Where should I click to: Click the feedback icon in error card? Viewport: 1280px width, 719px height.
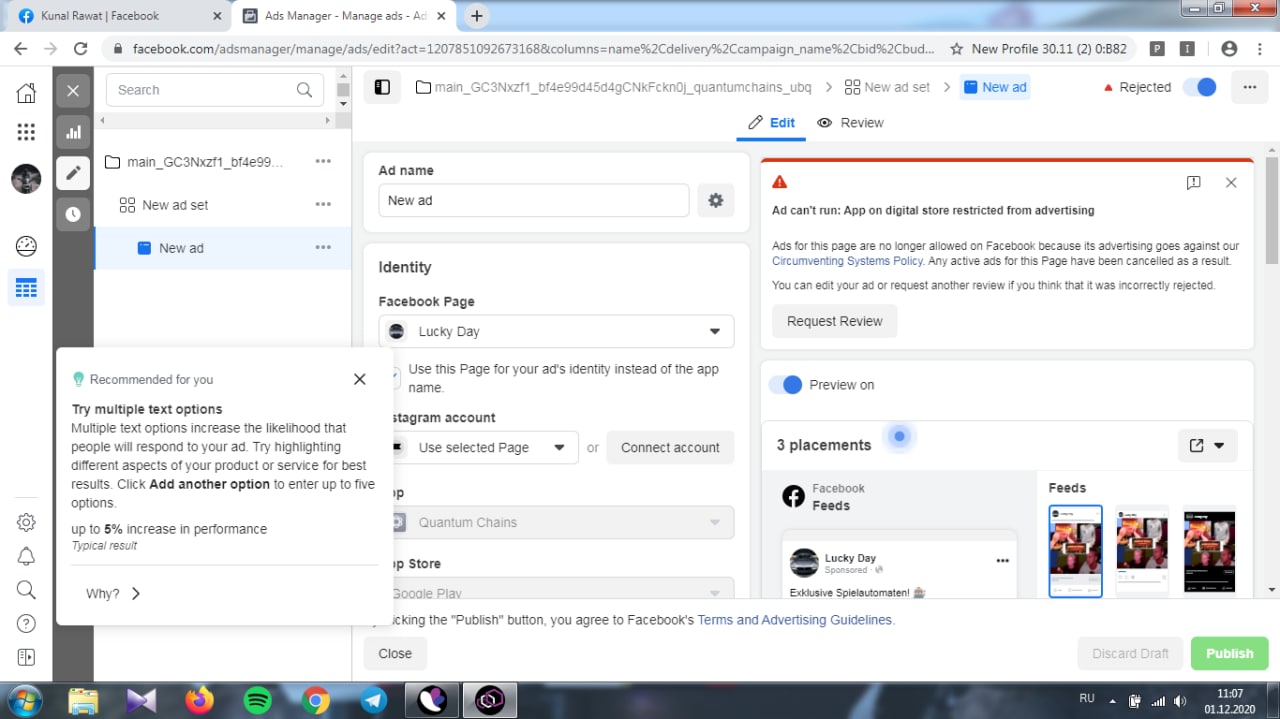[x=1193, y=183]
